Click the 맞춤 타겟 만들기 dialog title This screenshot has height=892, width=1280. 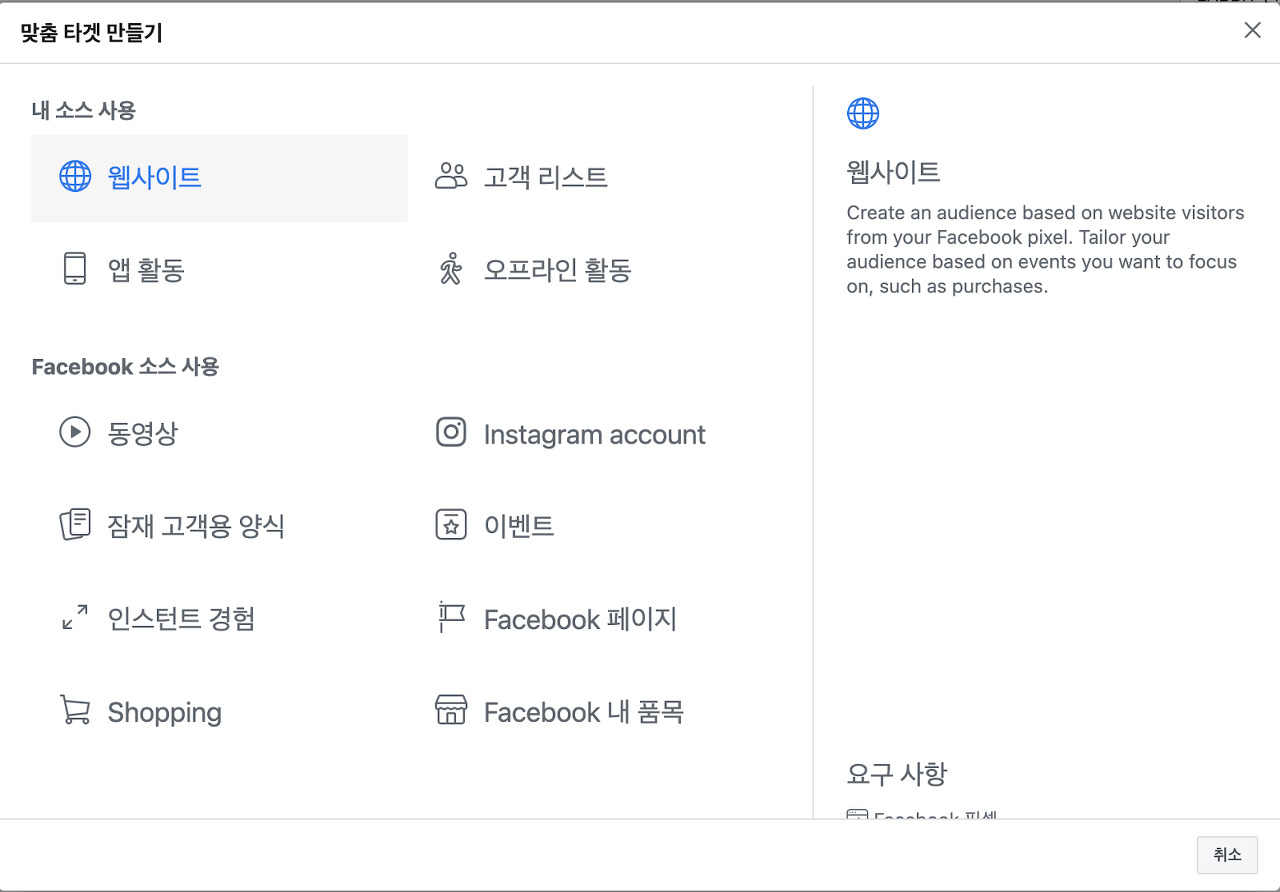point(91,33)
